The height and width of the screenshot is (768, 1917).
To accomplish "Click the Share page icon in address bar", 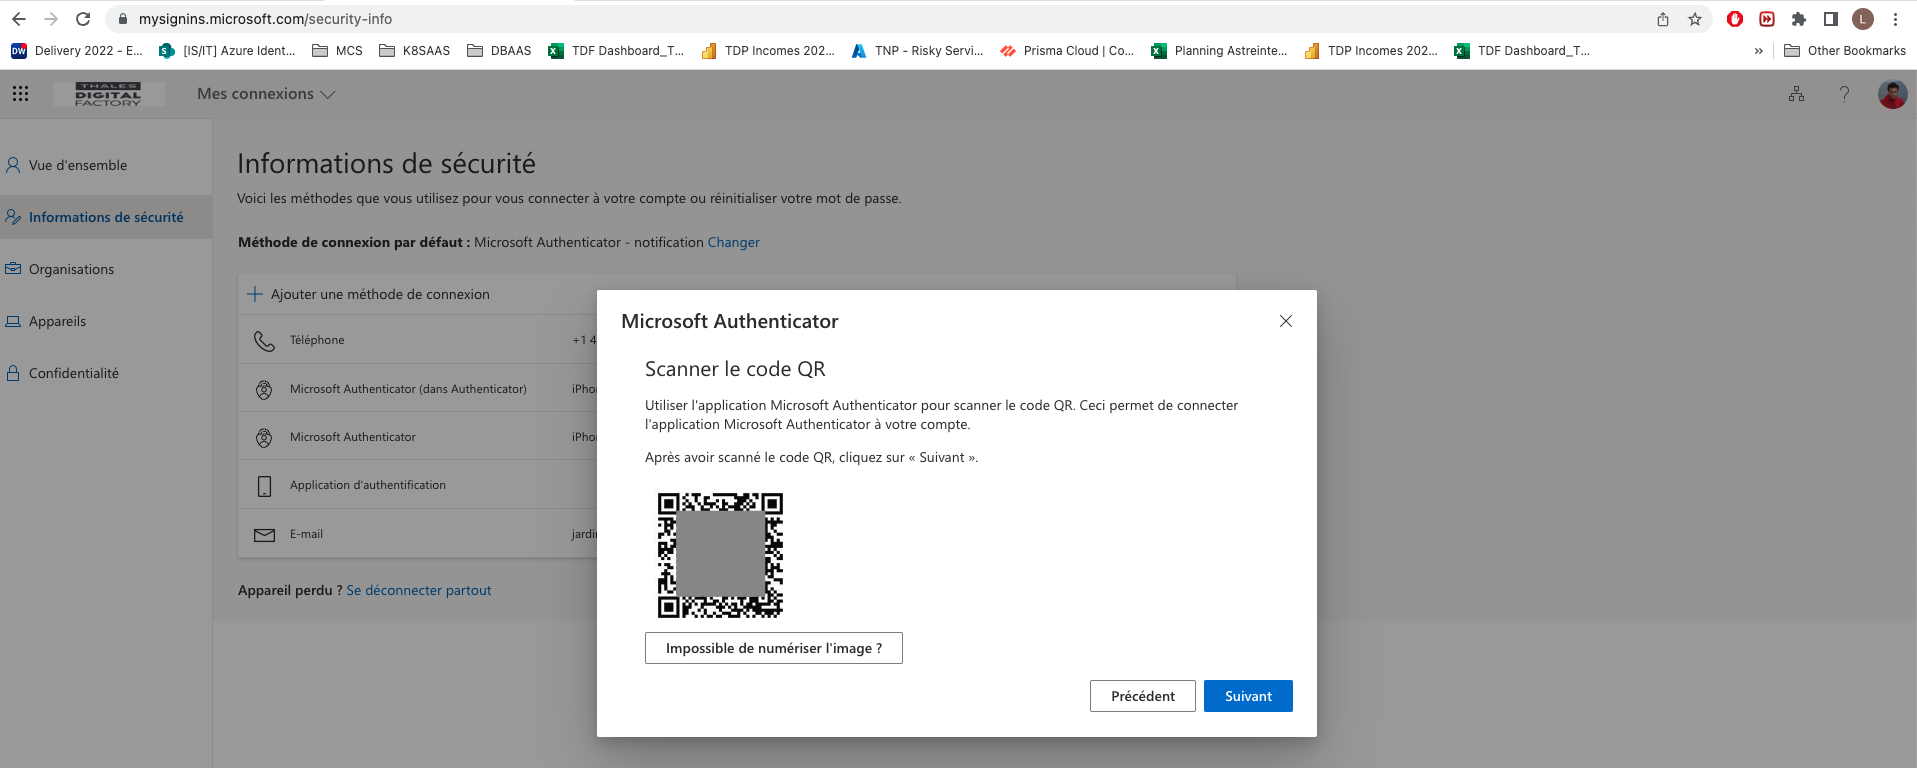I will [x=1663, y=19].
